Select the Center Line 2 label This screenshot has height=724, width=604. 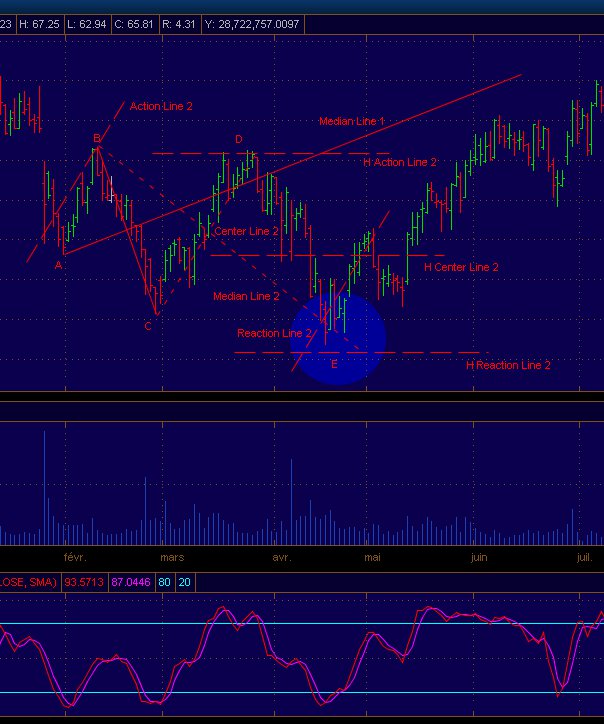click(x=246, y=231)
